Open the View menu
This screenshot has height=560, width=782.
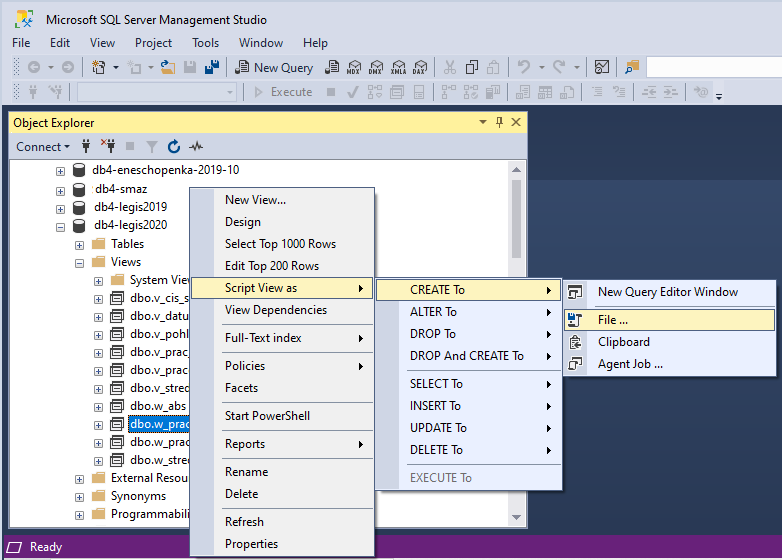point(102,43)
